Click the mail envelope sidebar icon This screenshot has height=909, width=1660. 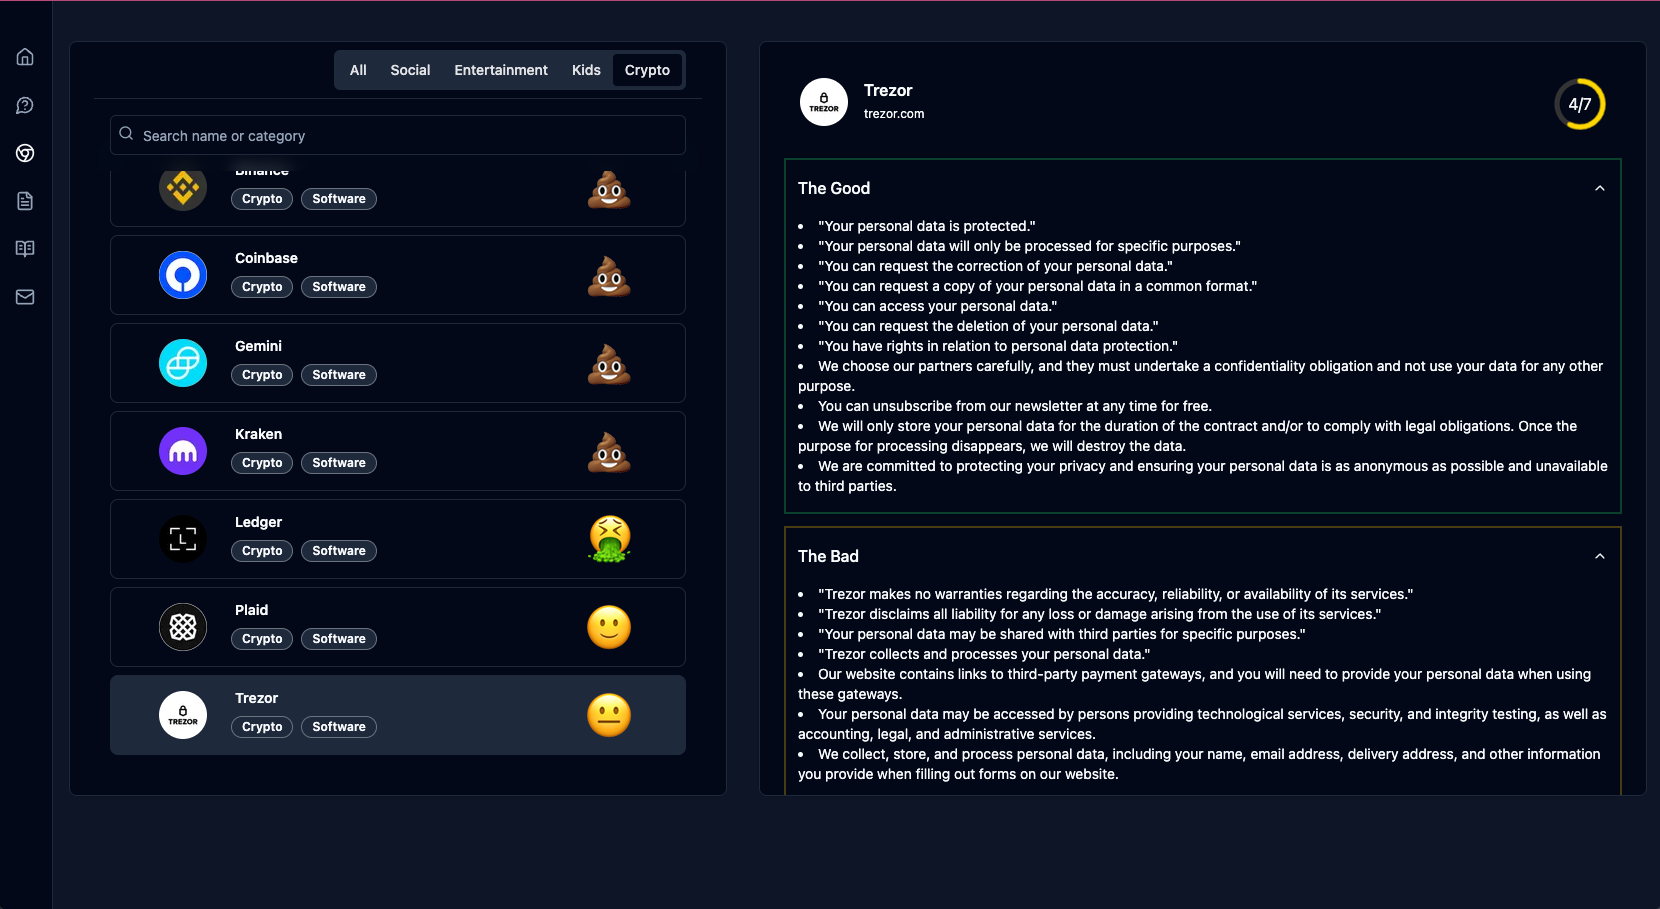25,297
